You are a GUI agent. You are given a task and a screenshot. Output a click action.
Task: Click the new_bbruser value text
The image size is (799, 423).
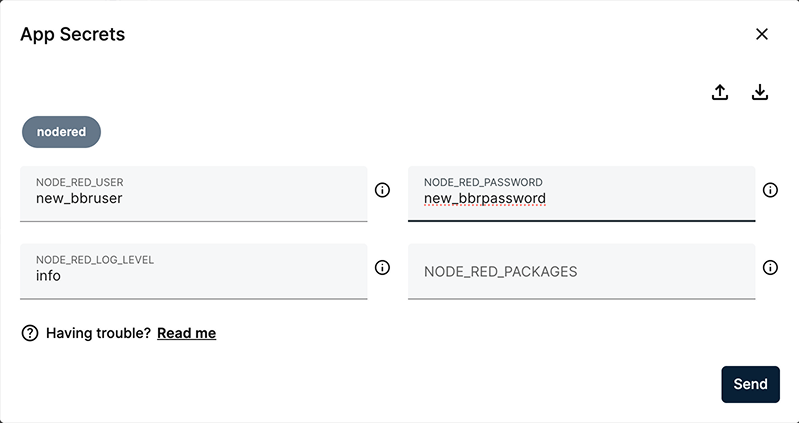click(x=79, y=198)
